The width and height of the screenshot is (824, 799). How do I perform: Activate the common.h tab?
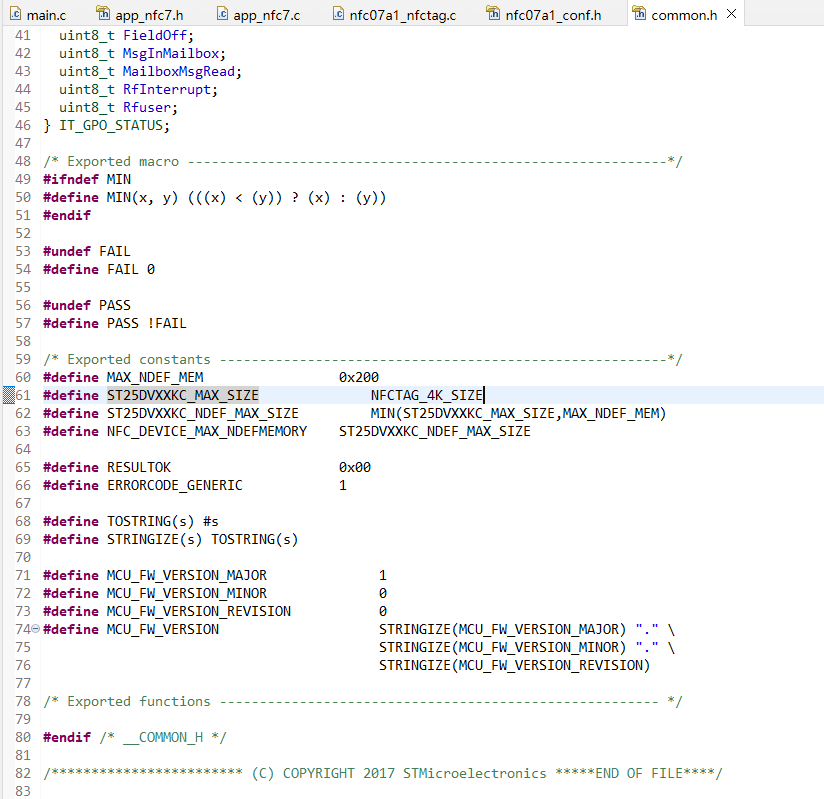pyautogui.click(x=684, y=15)
